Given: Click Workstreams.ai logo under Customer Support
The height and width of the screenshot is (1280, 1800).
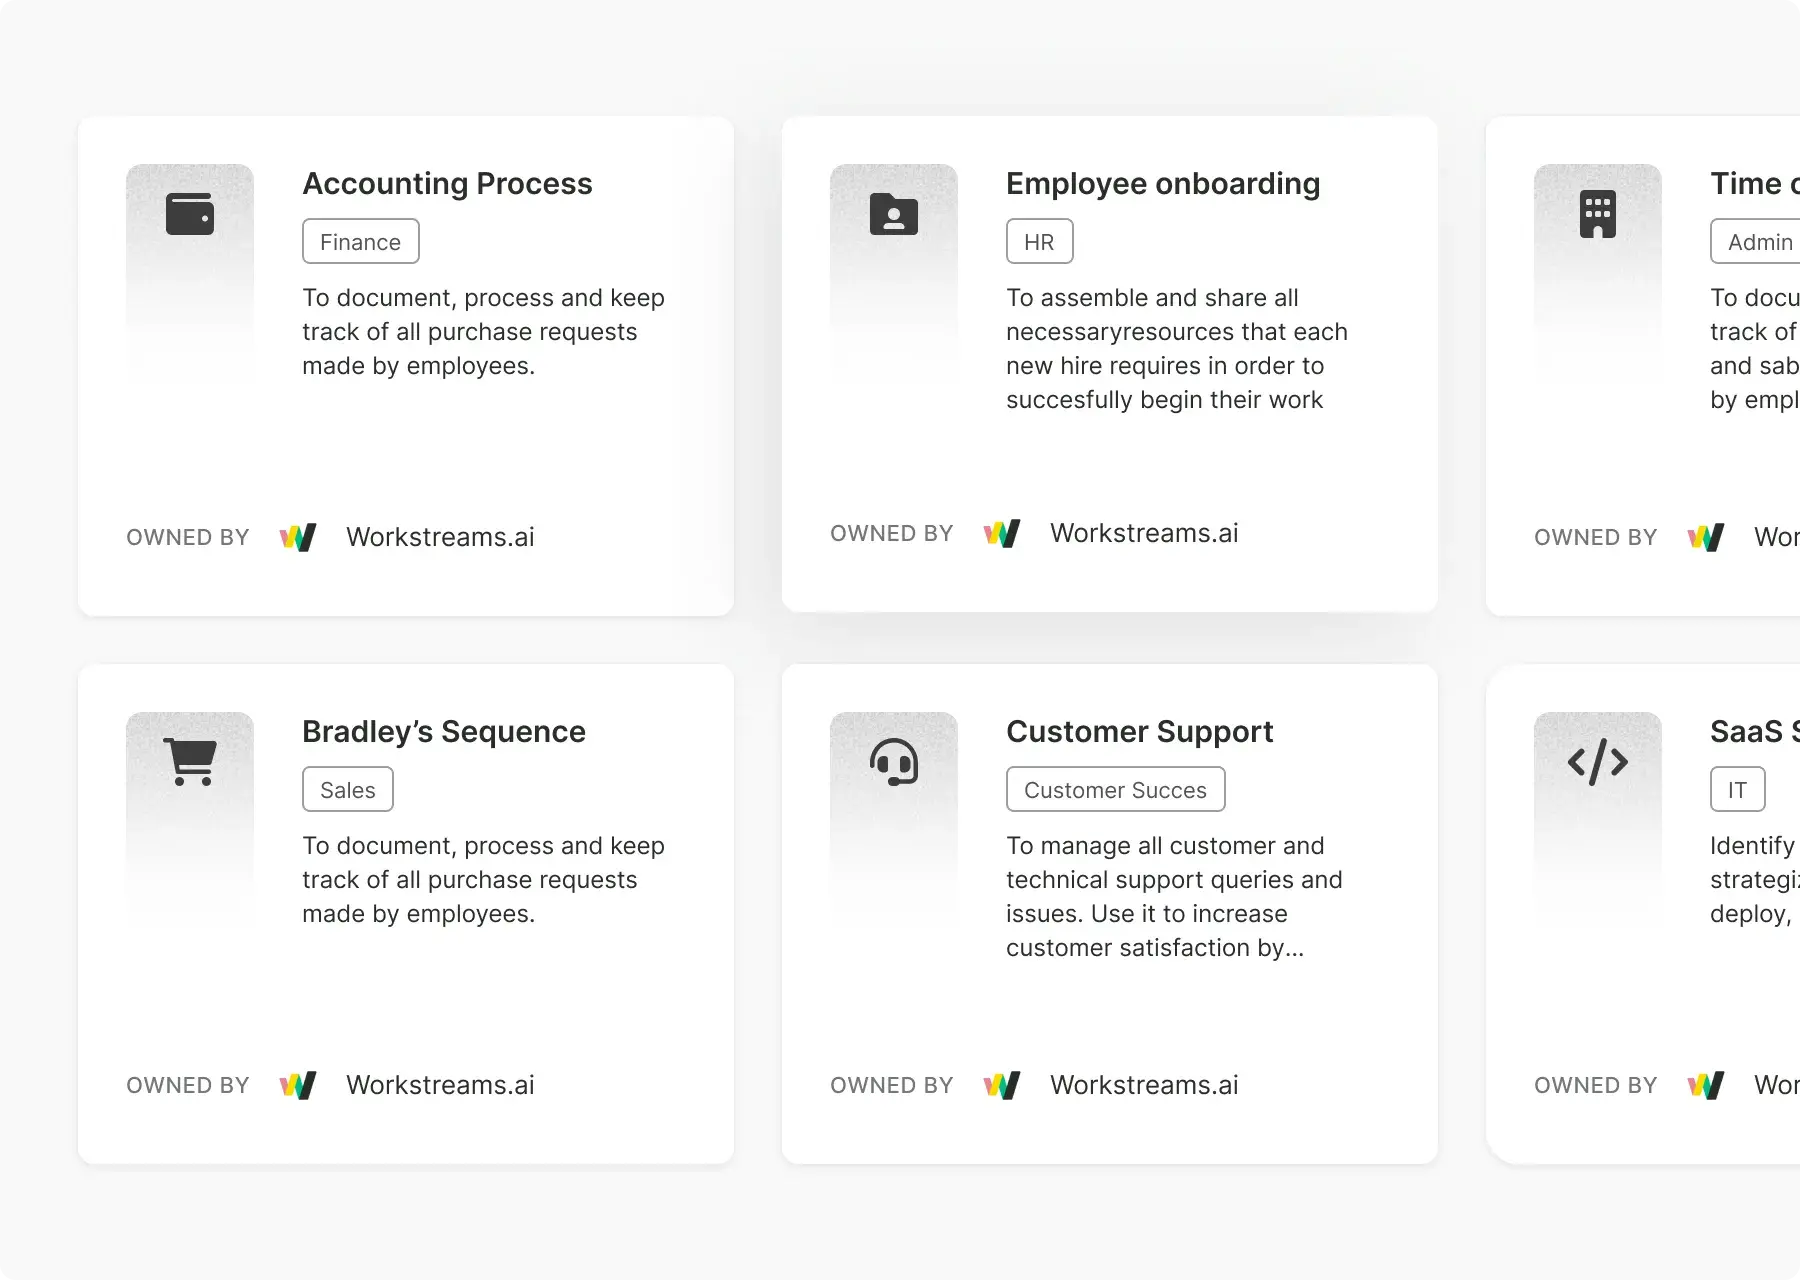Looking at the screenshot, I should pyautogui.click(x=1002, y=1086).
